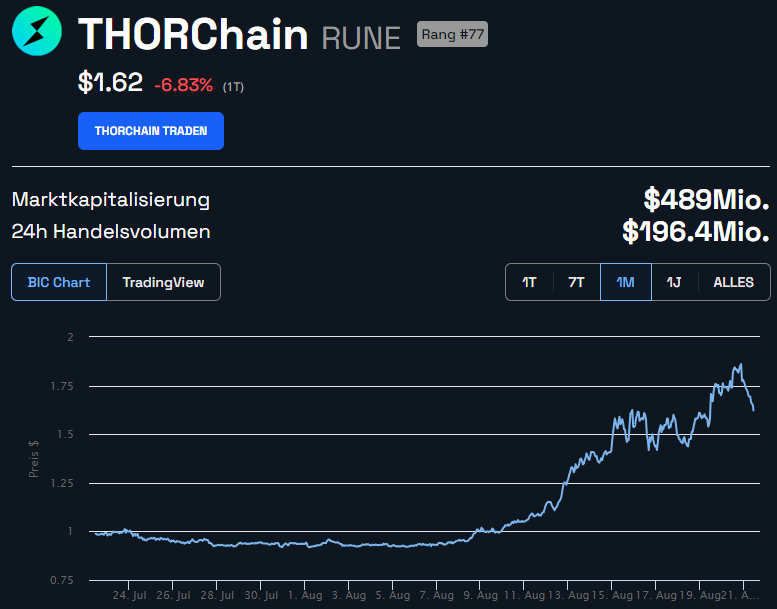
Task: Click the $196.4Mio. trading volume value
Action: (x=696, y=231)
